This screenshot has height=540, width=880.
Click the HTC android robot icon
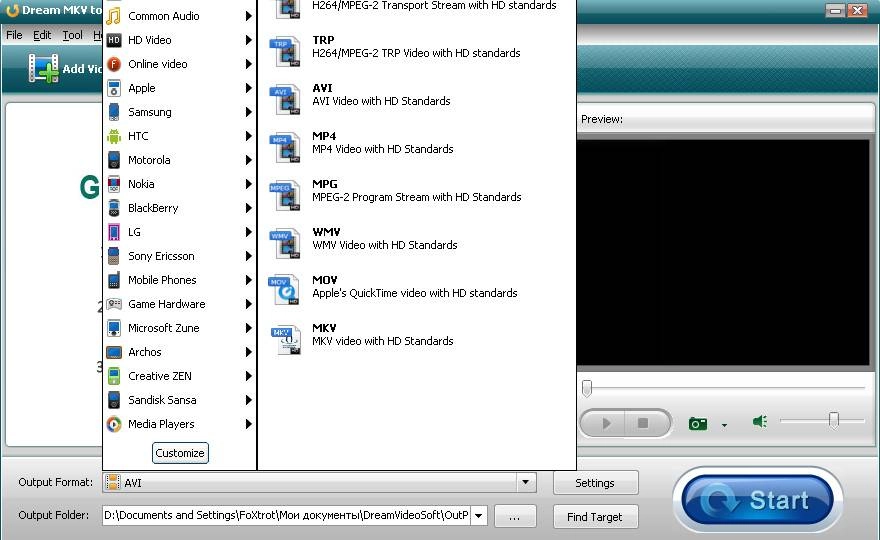[114, 136]
